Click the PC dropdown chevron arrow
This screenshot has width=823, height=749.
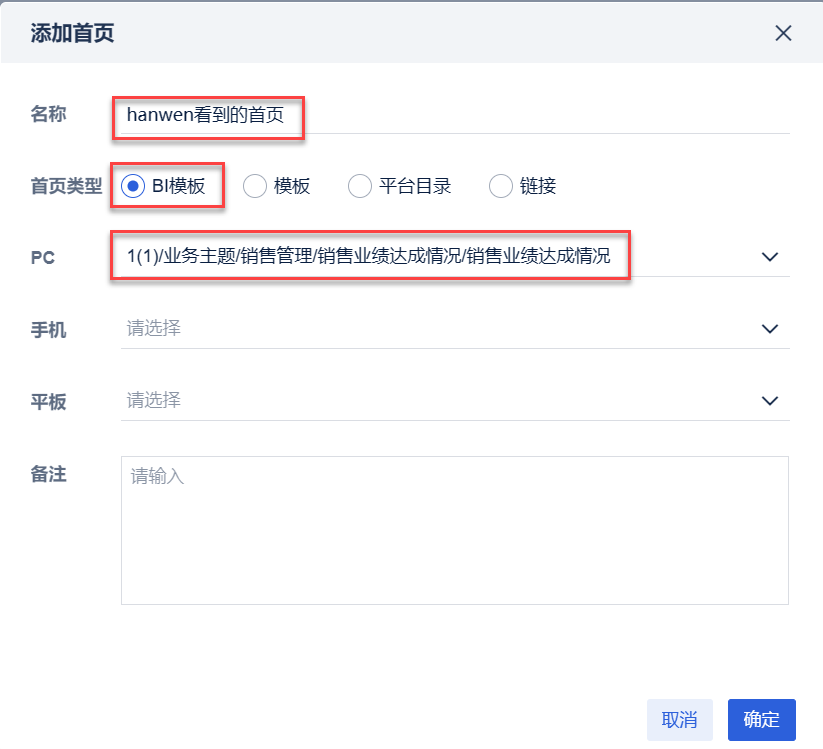770,257
